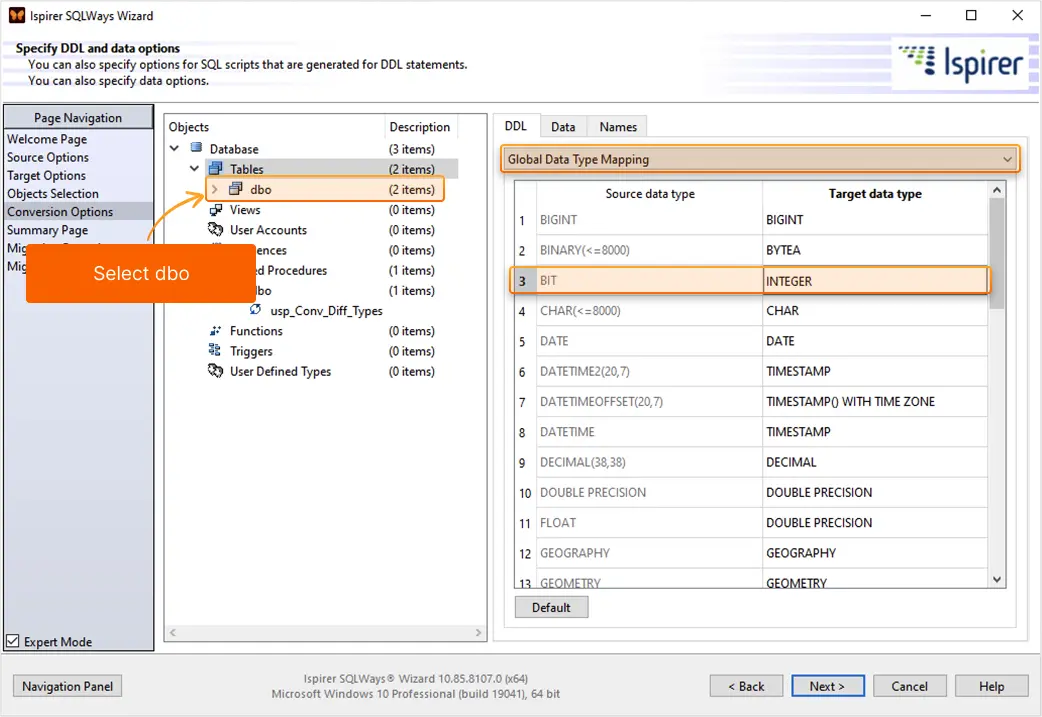The image size is (1042, 717).
Task: Expand the dbo node under Tables
Action: (215, 189)
